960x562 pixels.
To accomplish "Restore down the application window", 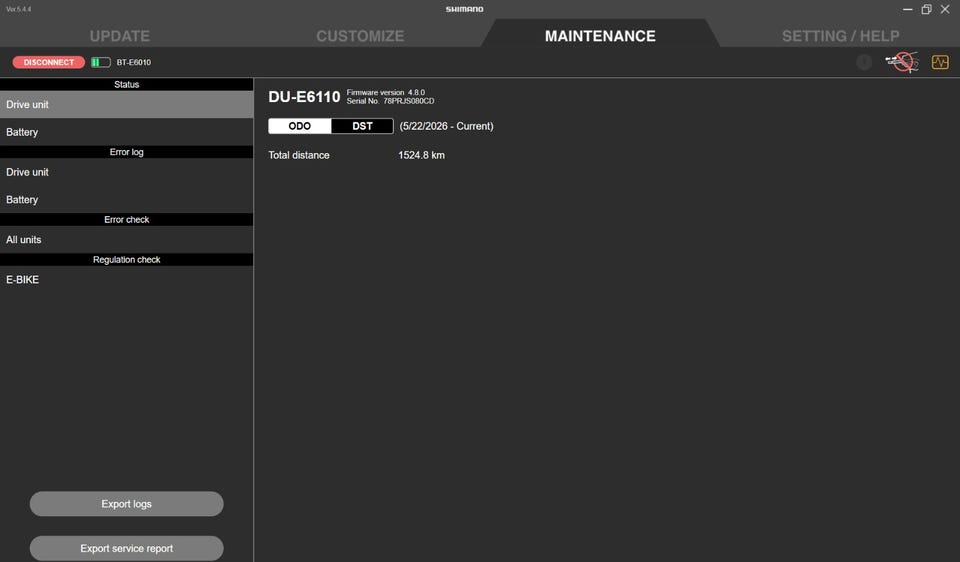I will 926,9.
